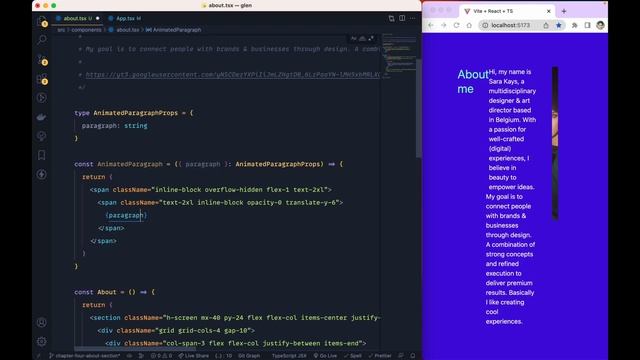
Task: Go forward in the browser
Action: click(x=444, y=25)
